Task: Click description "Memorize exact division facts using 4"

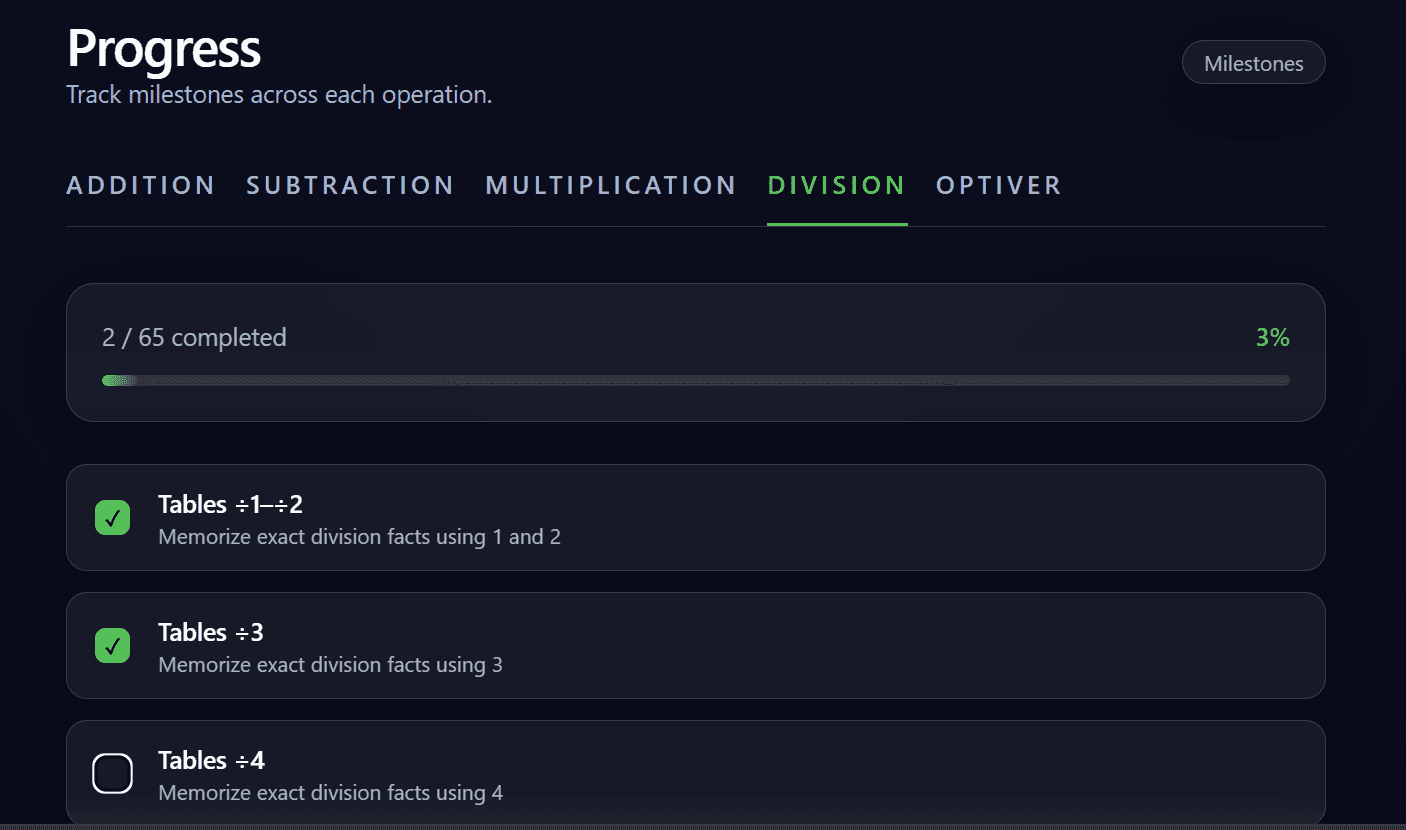Action: (330, 793)
